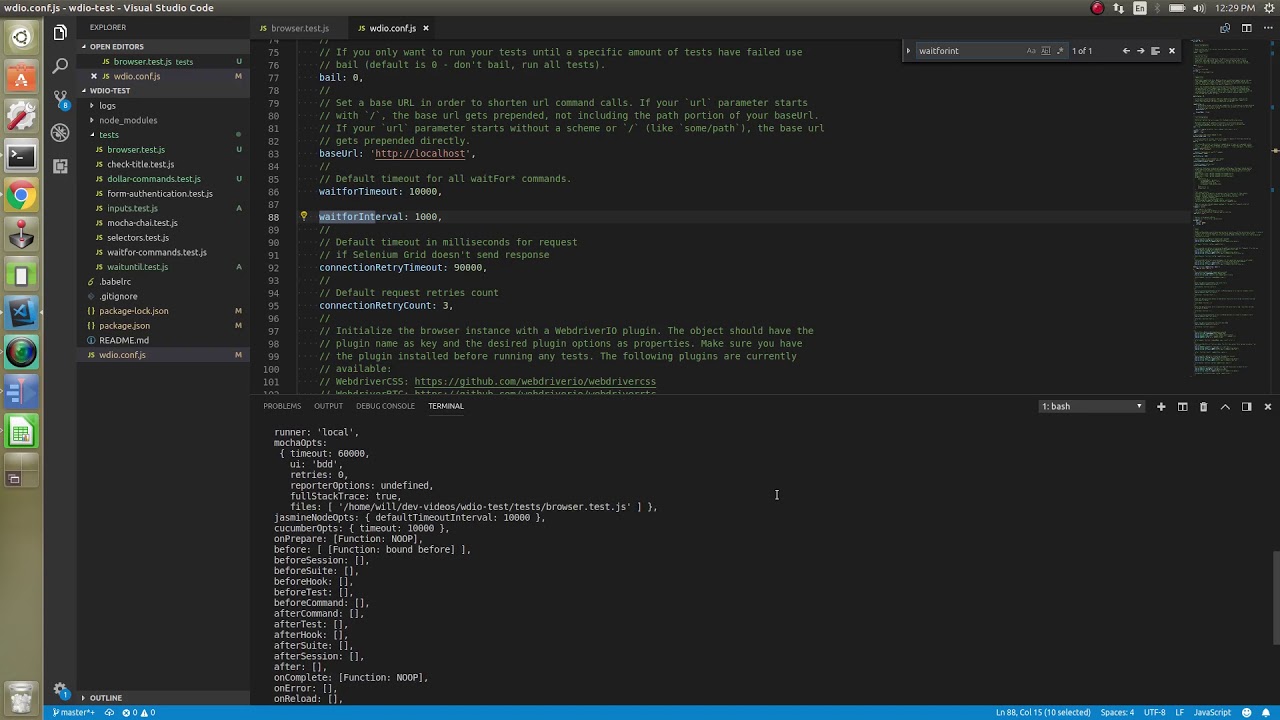Open Terminal app in Ubuntu launcher
This screenshot has height=720, width=1280.
[x=21, y=155]
